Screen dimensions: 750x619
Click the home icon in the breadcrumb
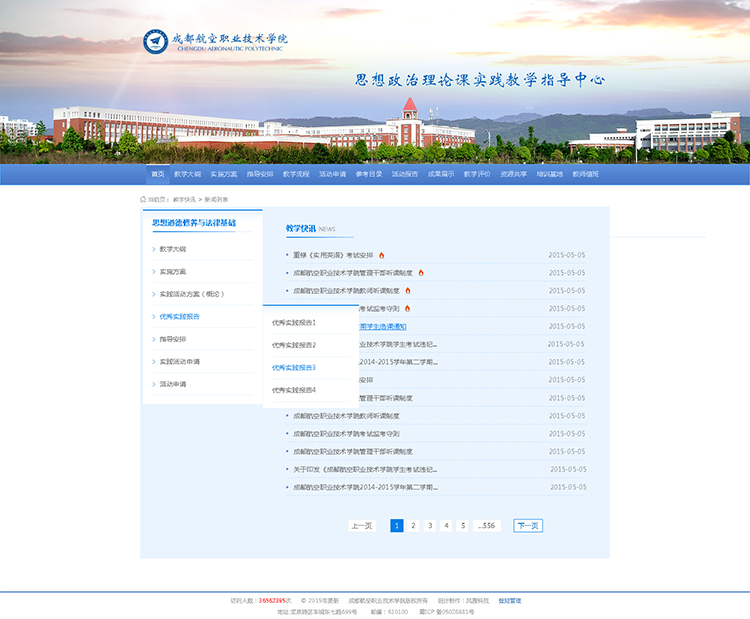pyautogui.click(x=143, y=200)
